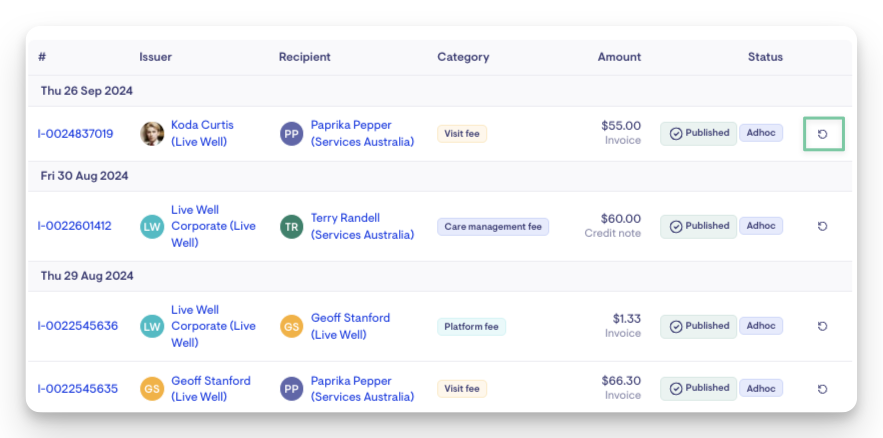Click the Published status badge for I-0024837019
This screenshot has width=883, height=438.
(x=698, y=133)
